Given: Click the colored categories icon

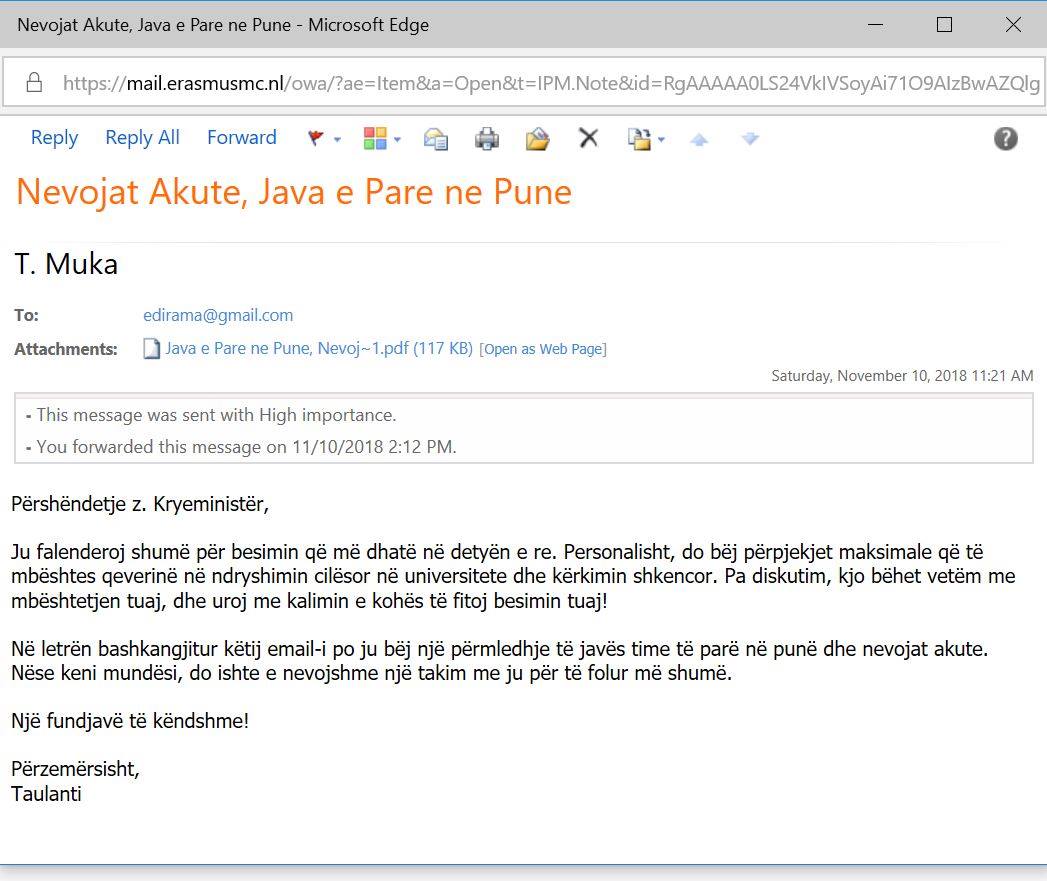Looking at the screenshot, I should pos(375,139).
